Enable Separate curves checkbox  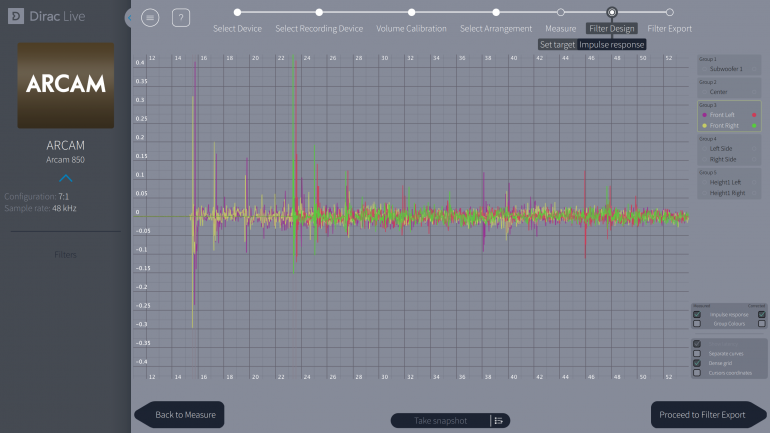[697, 353]
